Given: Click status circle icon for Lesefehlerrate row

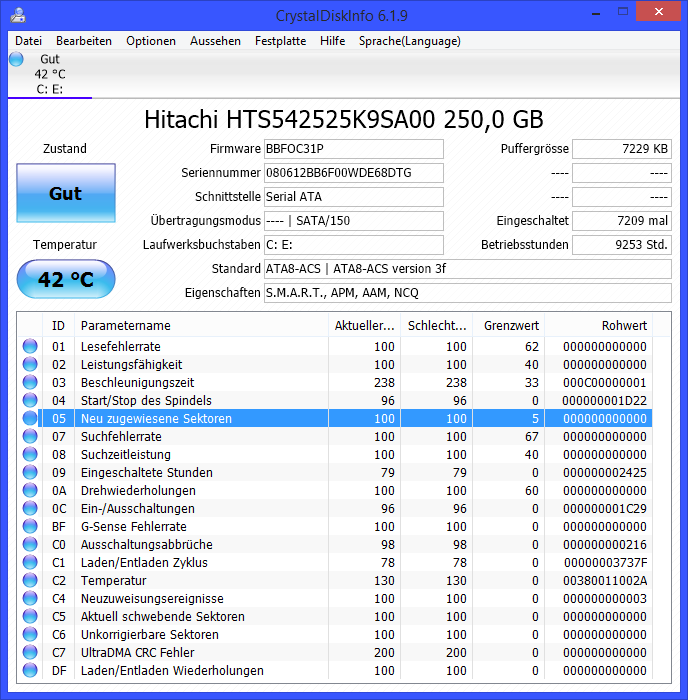Looking at the screenshot, I should pos(30,346).
